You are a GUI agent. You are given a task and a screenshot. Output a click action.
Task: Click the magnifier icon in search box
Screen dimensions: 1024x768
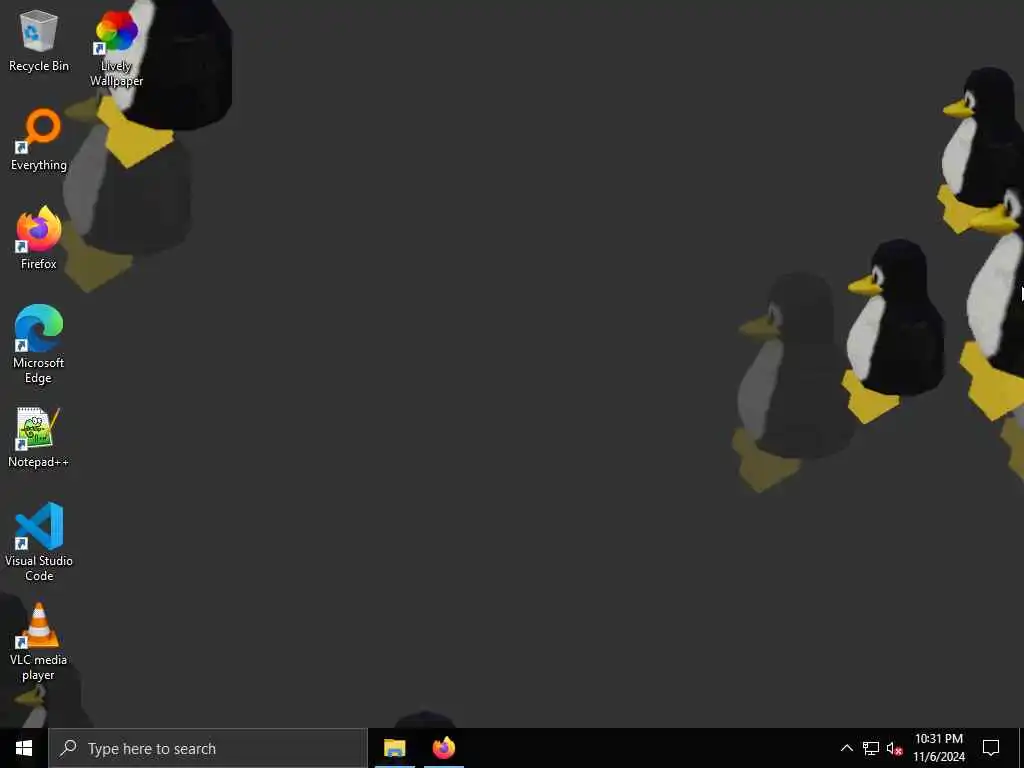69,748
